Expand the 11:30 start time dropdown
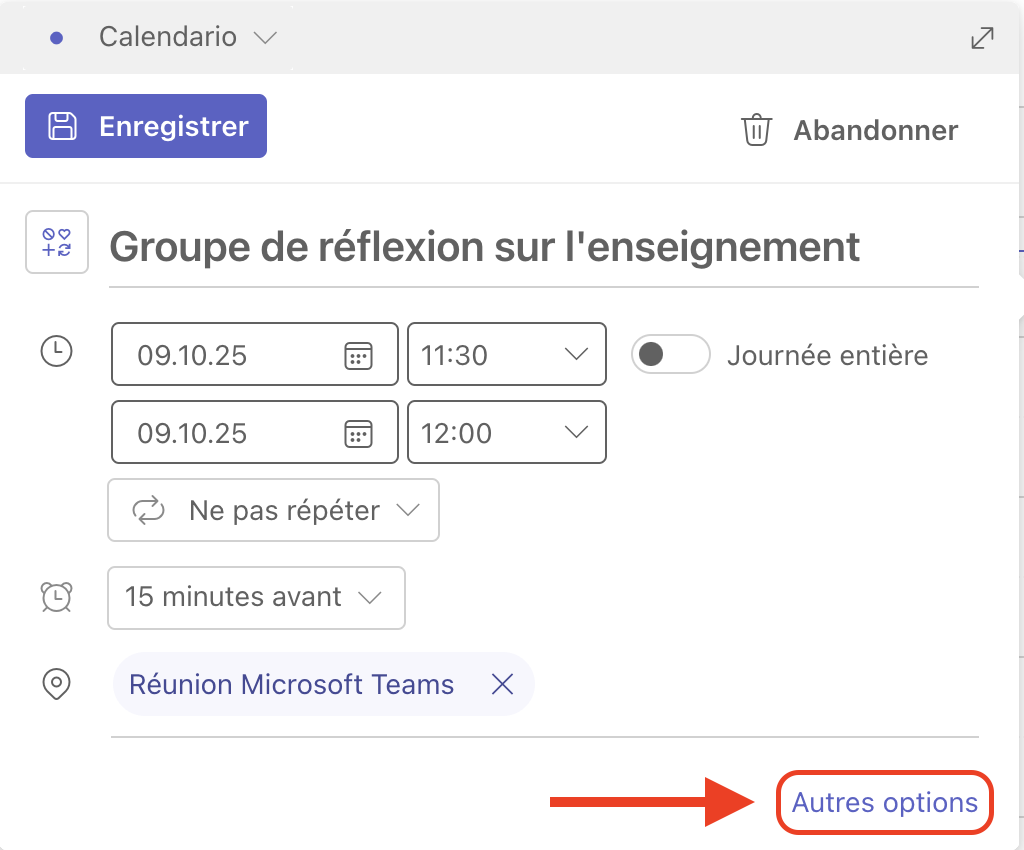This screenshot has width=1024, height=850. (x=576, y=355)
